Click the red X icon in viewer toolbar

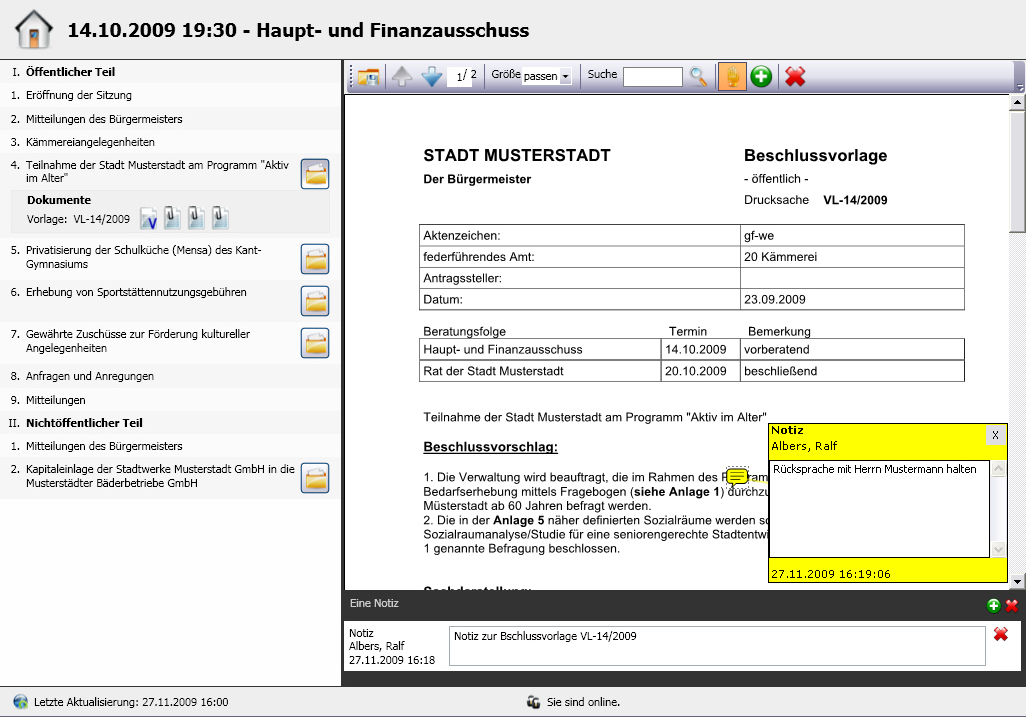pyautogui.click(x=795, y=77)
